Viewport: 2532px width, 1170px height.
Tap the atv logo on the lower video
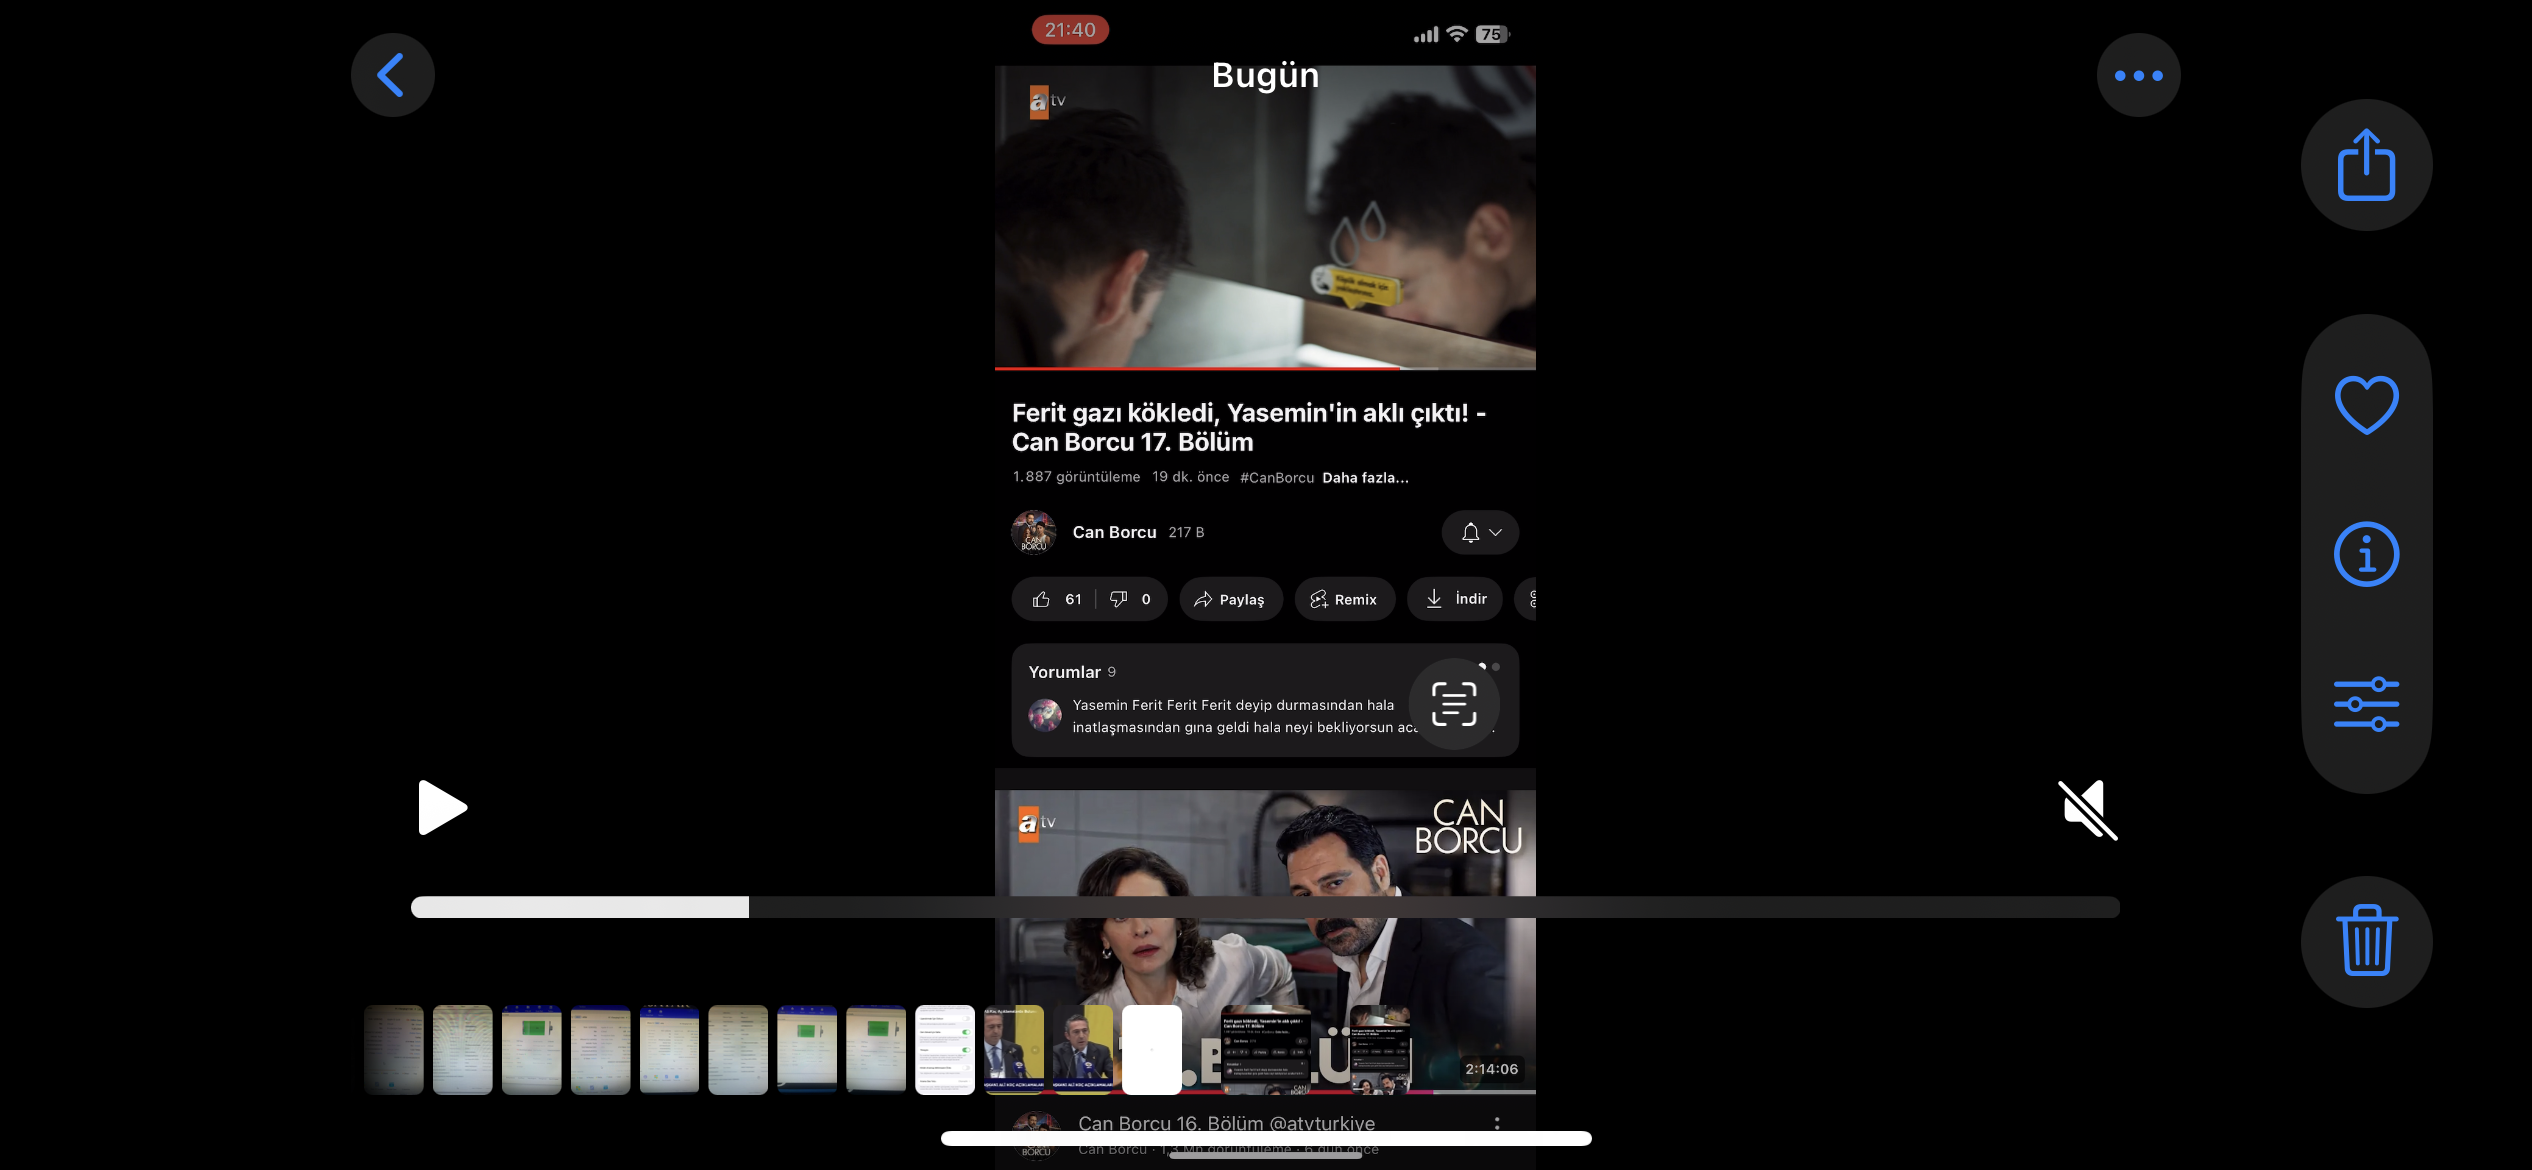(x=1036, y=823)
